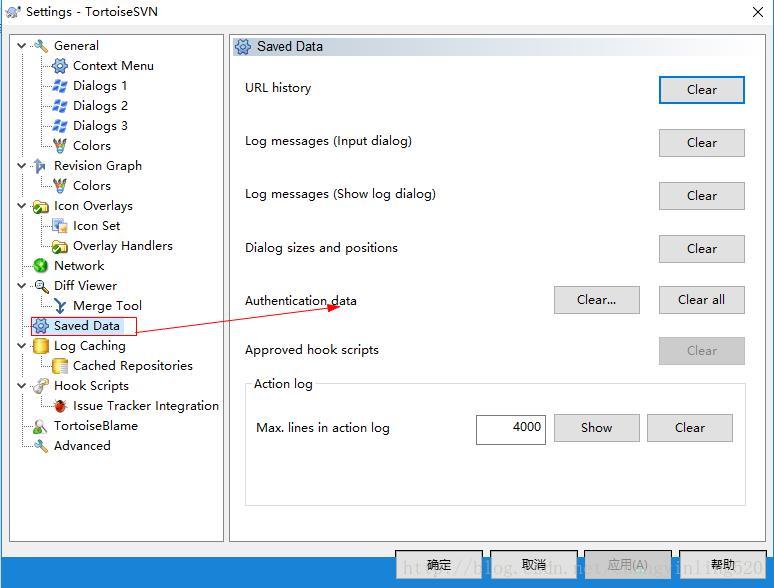The image size is (774, 588).
Task: Click the Dialogs 2 window icon
Action: 60,106
